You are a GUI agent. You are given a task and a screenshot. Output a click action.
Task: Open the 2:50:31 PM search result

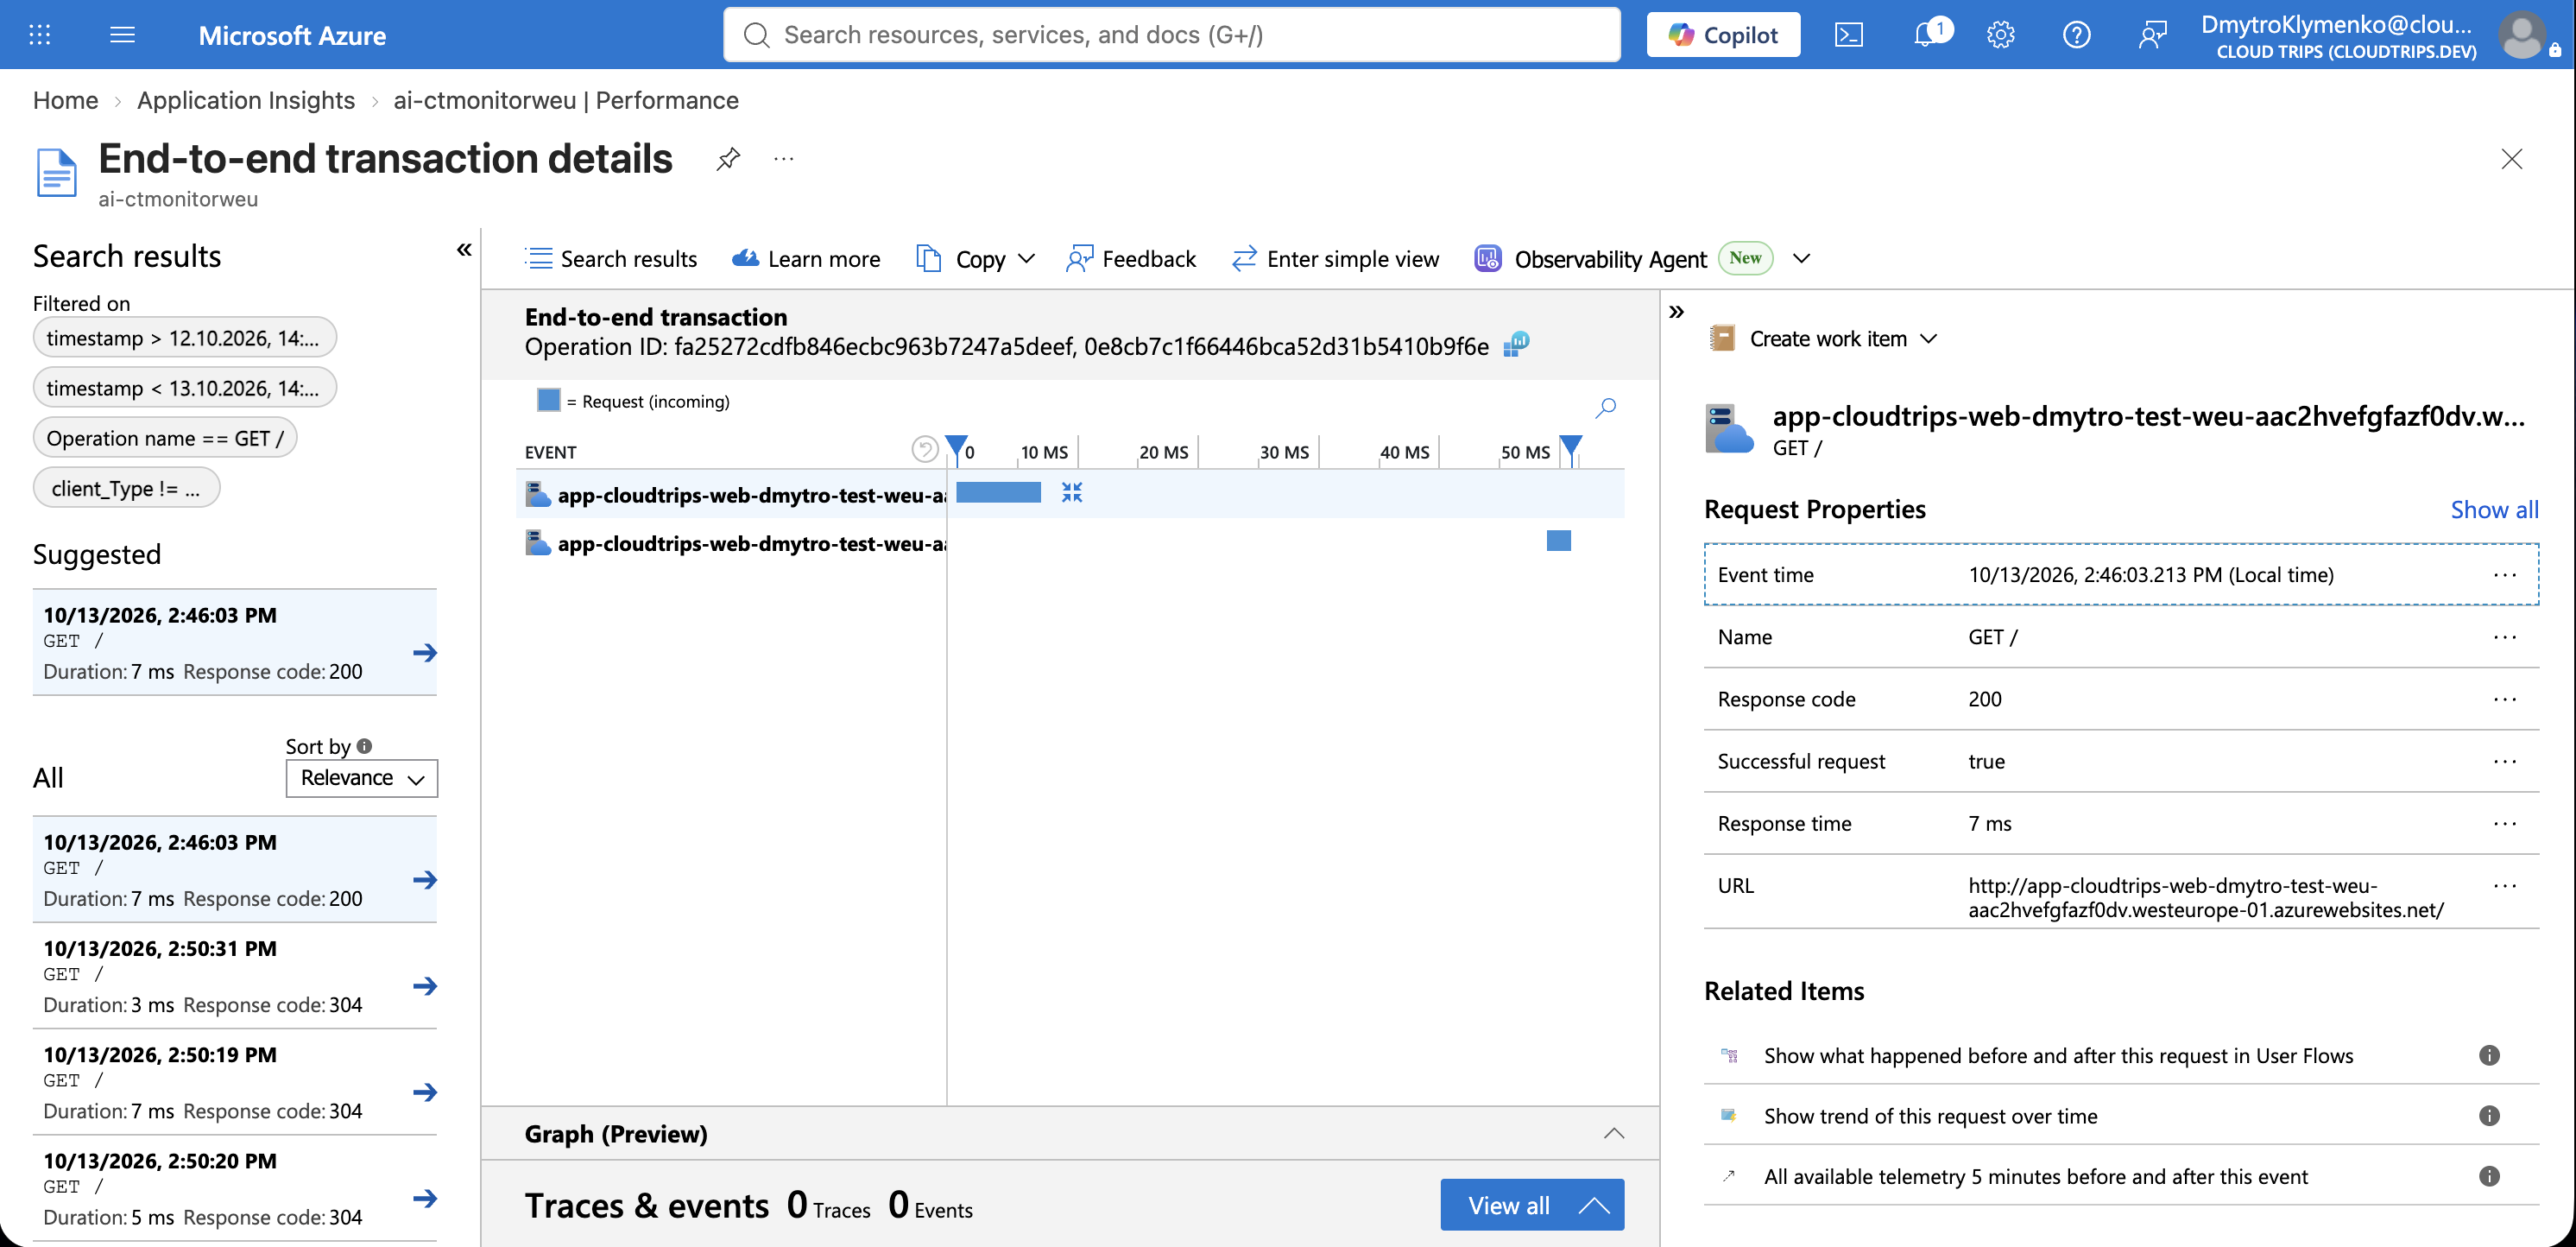tap(235, 976)
